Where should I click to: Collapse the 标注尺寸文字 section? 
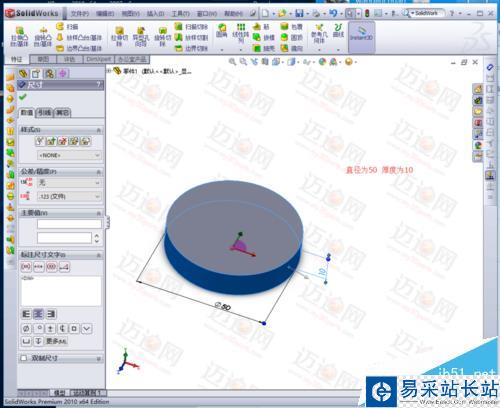point(99,255)
